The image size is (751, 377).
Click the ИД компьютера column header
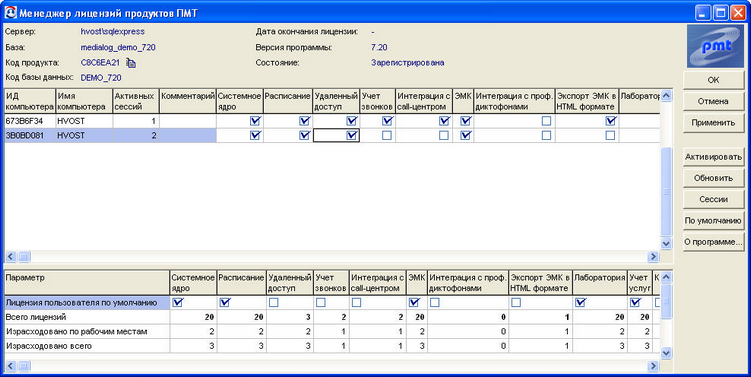(30, 102)
